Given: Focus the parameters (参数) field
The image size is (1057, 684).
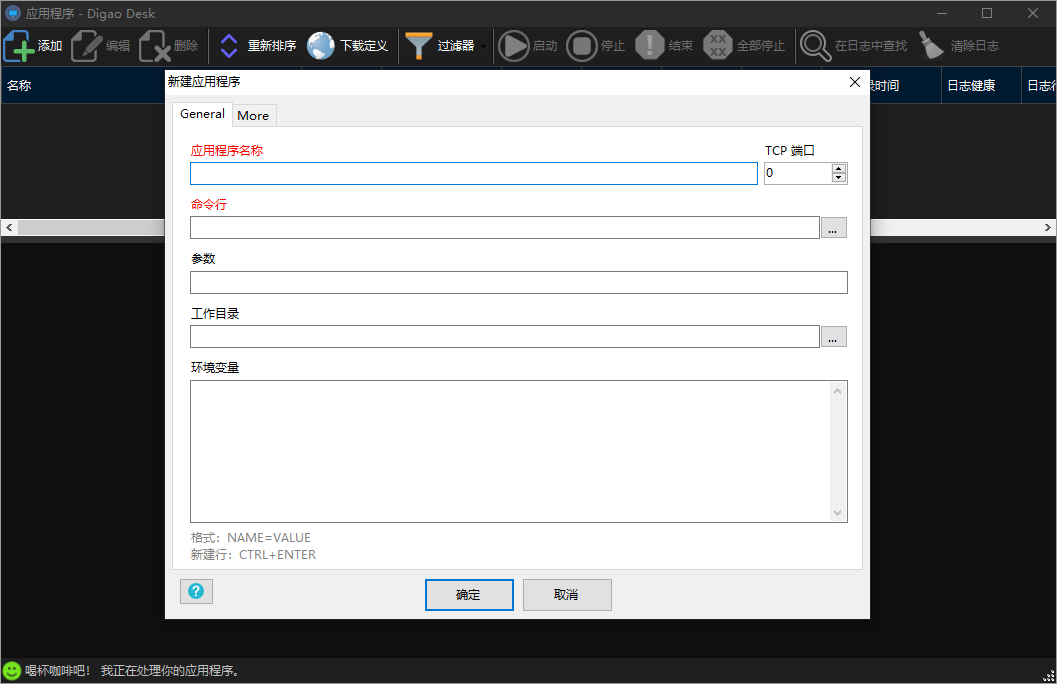Looking at the screenshot, I should (518, 282).
